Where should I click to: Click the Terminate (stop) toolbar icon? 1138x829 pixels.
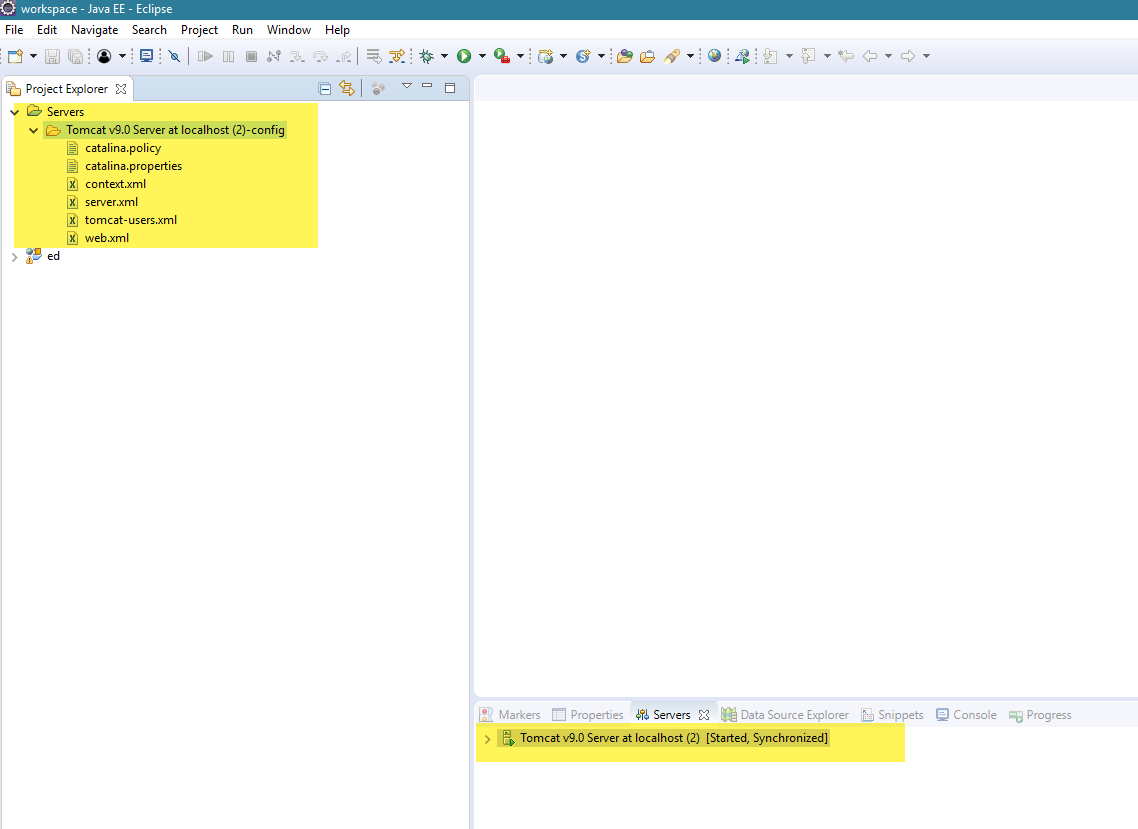(251, 56)
